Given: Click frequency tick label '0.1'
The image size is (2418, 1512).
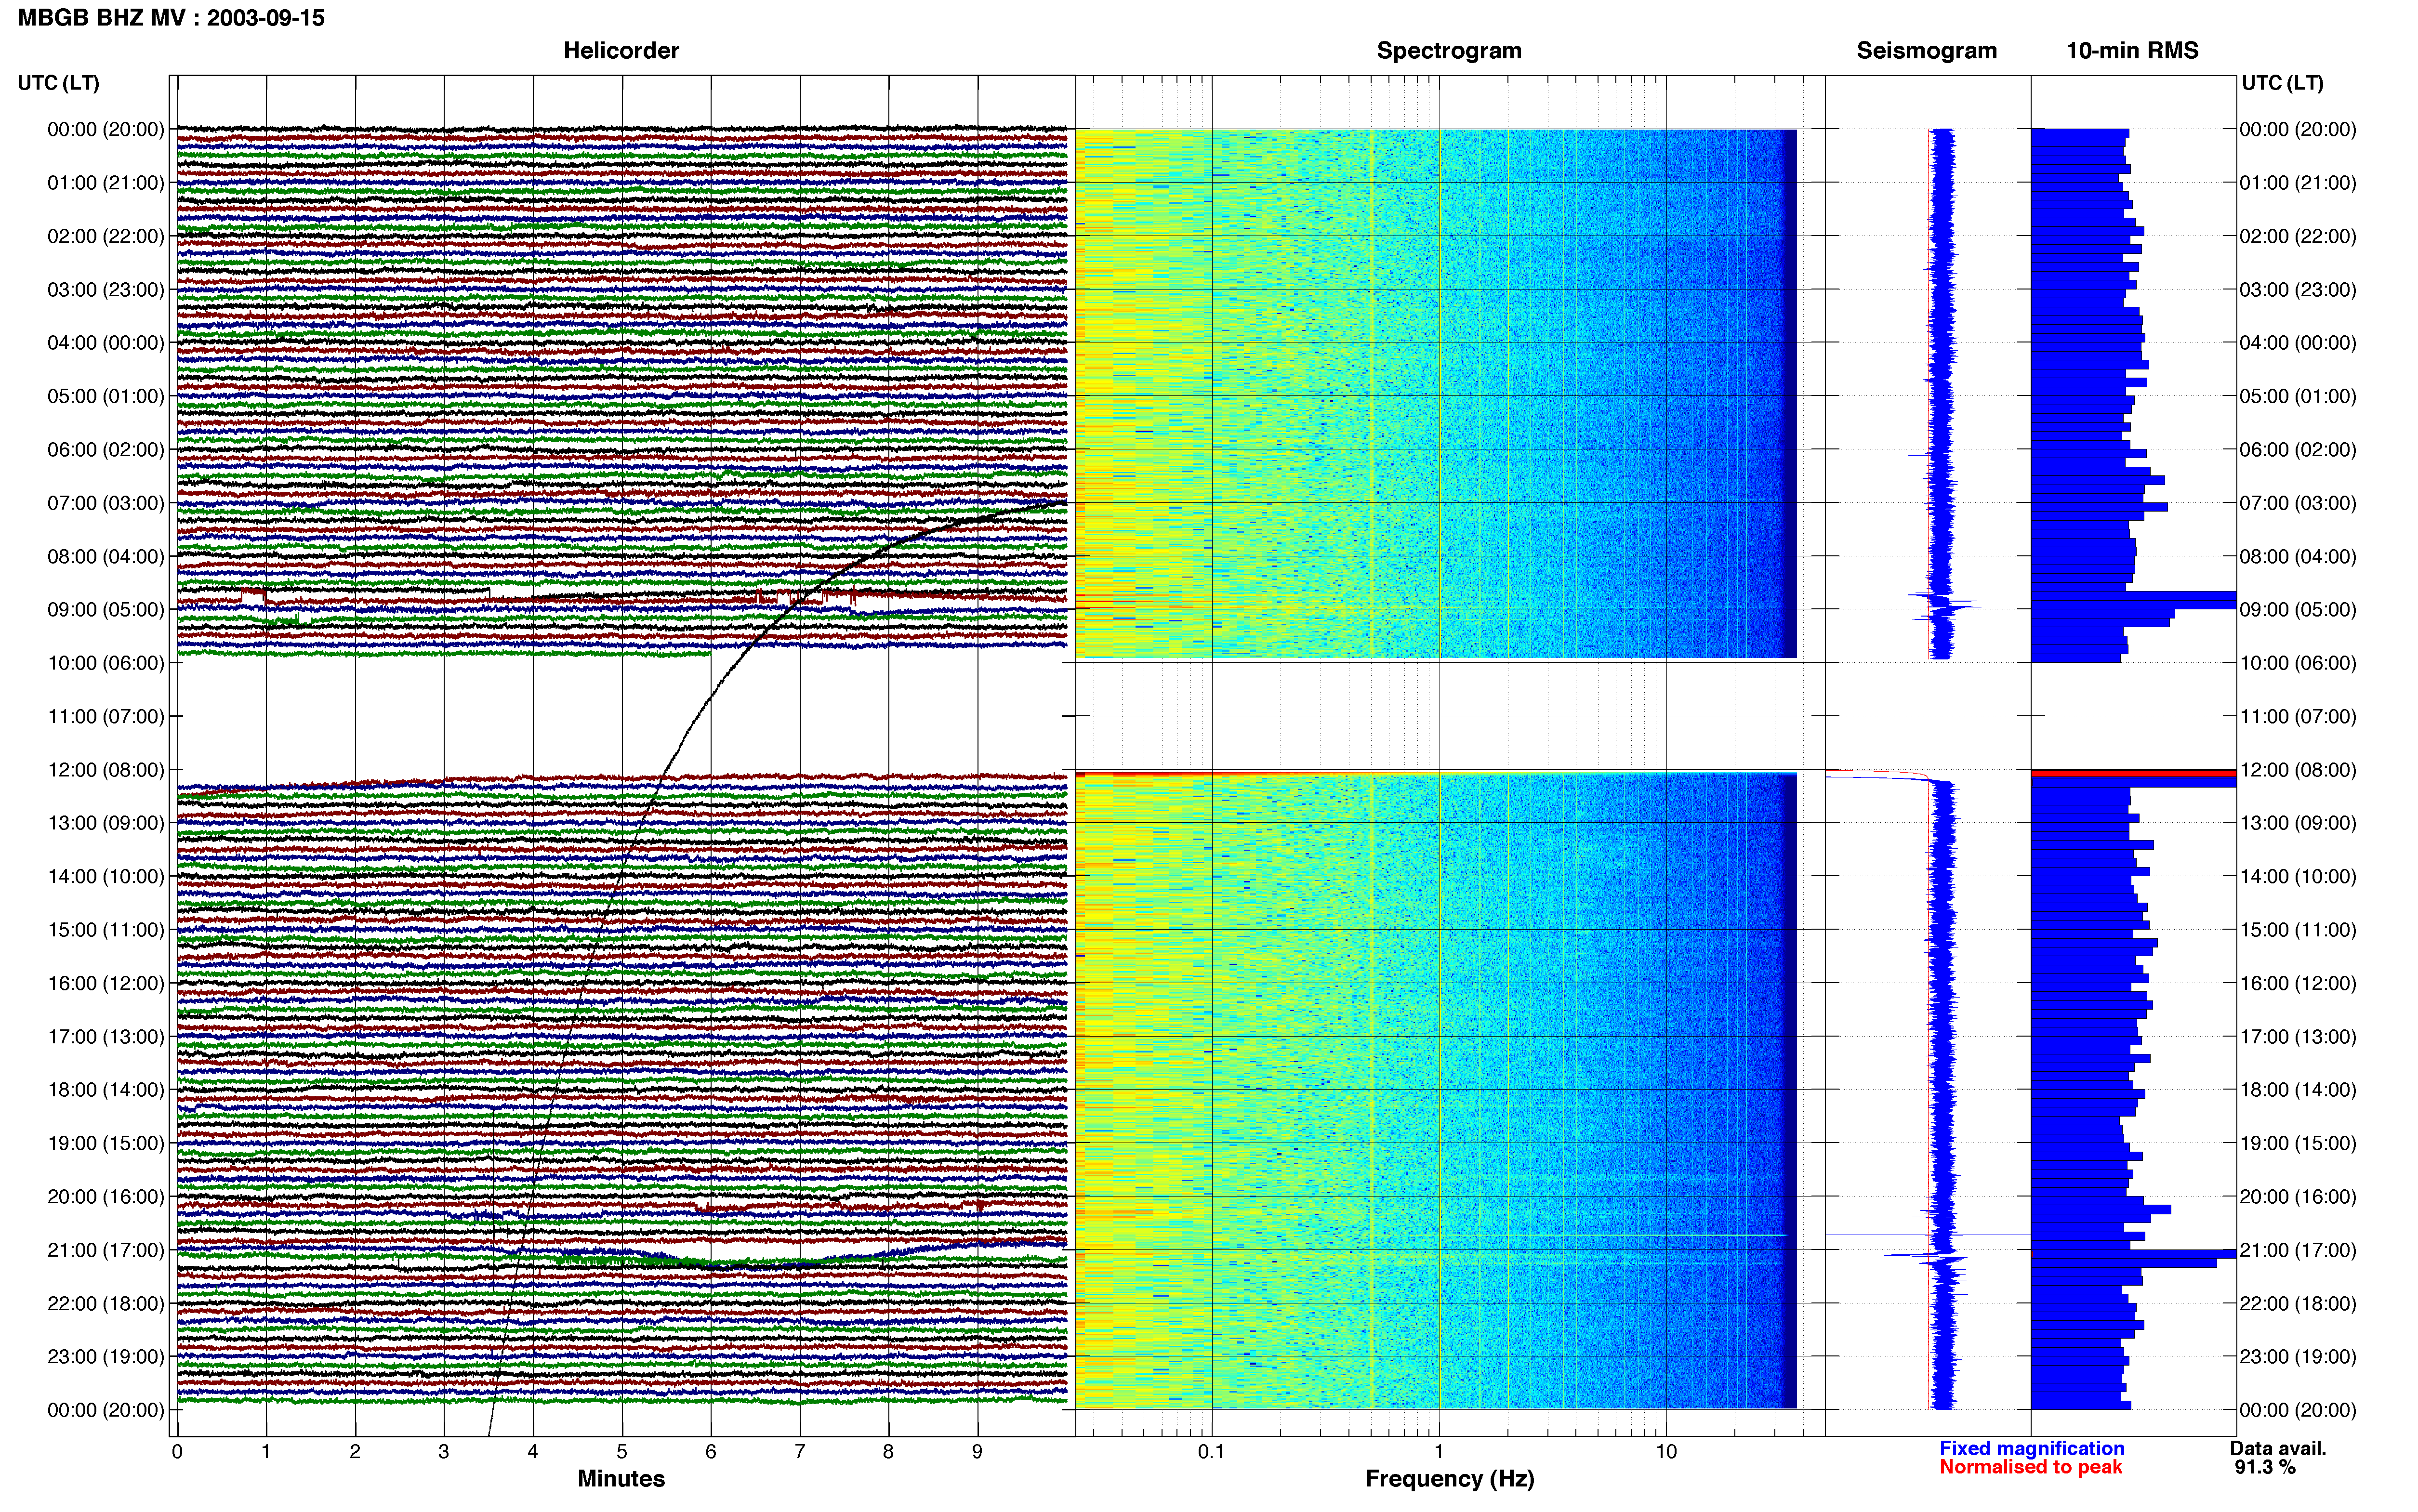Looking at the screenshot, I should click(x=1211, y=1452).
